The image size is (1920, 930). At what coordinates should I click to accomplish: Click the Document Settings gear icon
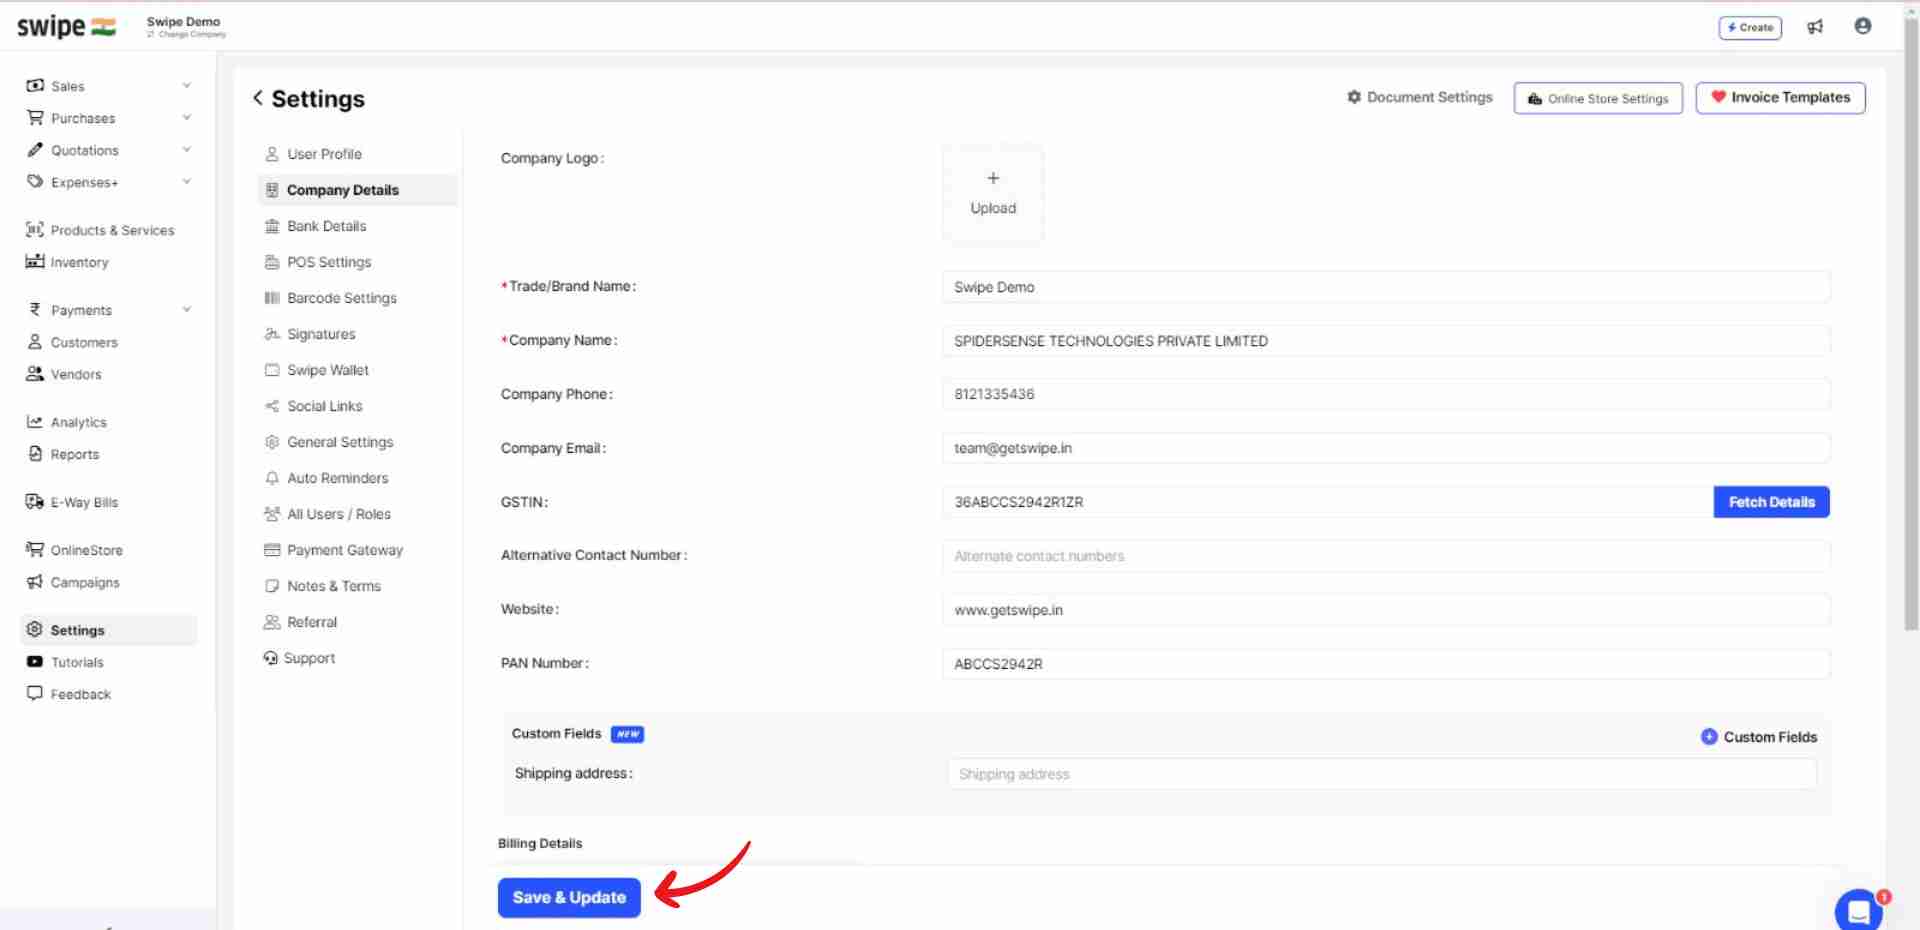click(x=1354, y=97)
